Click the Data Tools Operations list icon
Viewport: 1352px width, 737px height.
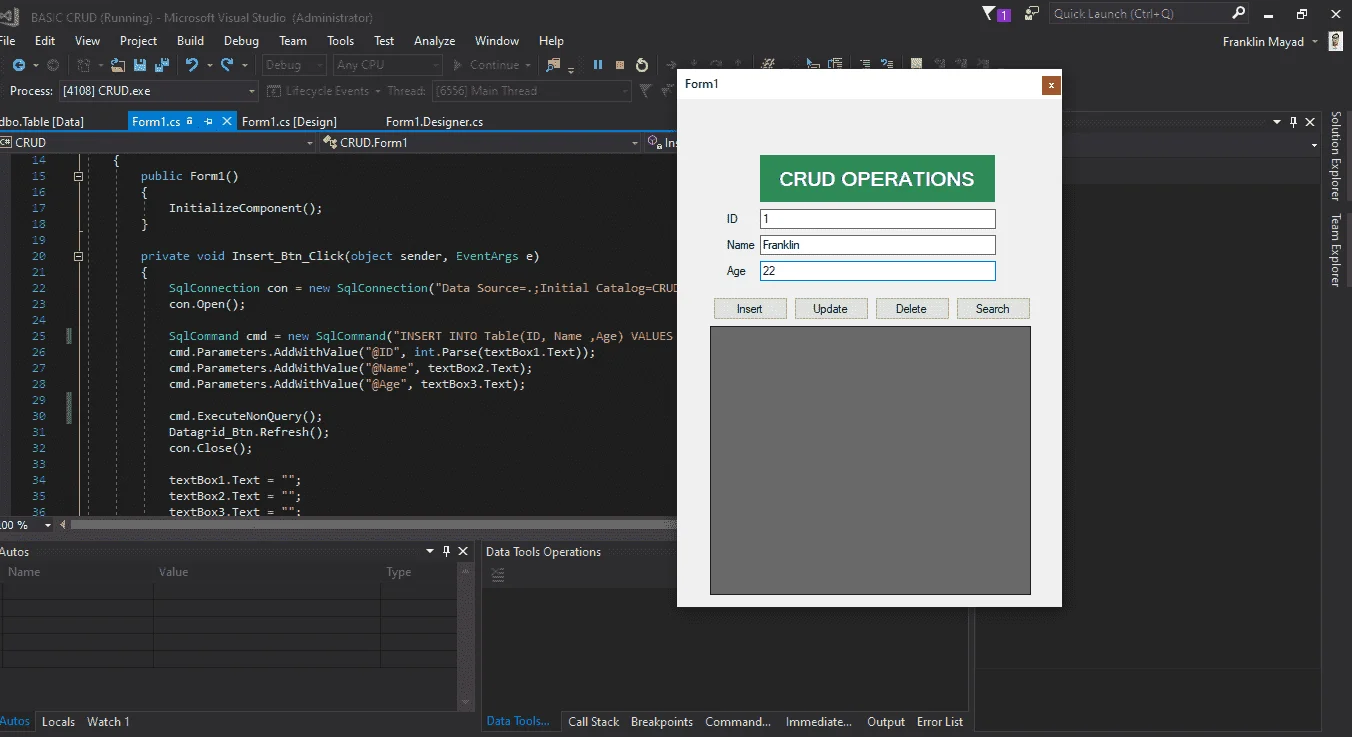[498, 575]
